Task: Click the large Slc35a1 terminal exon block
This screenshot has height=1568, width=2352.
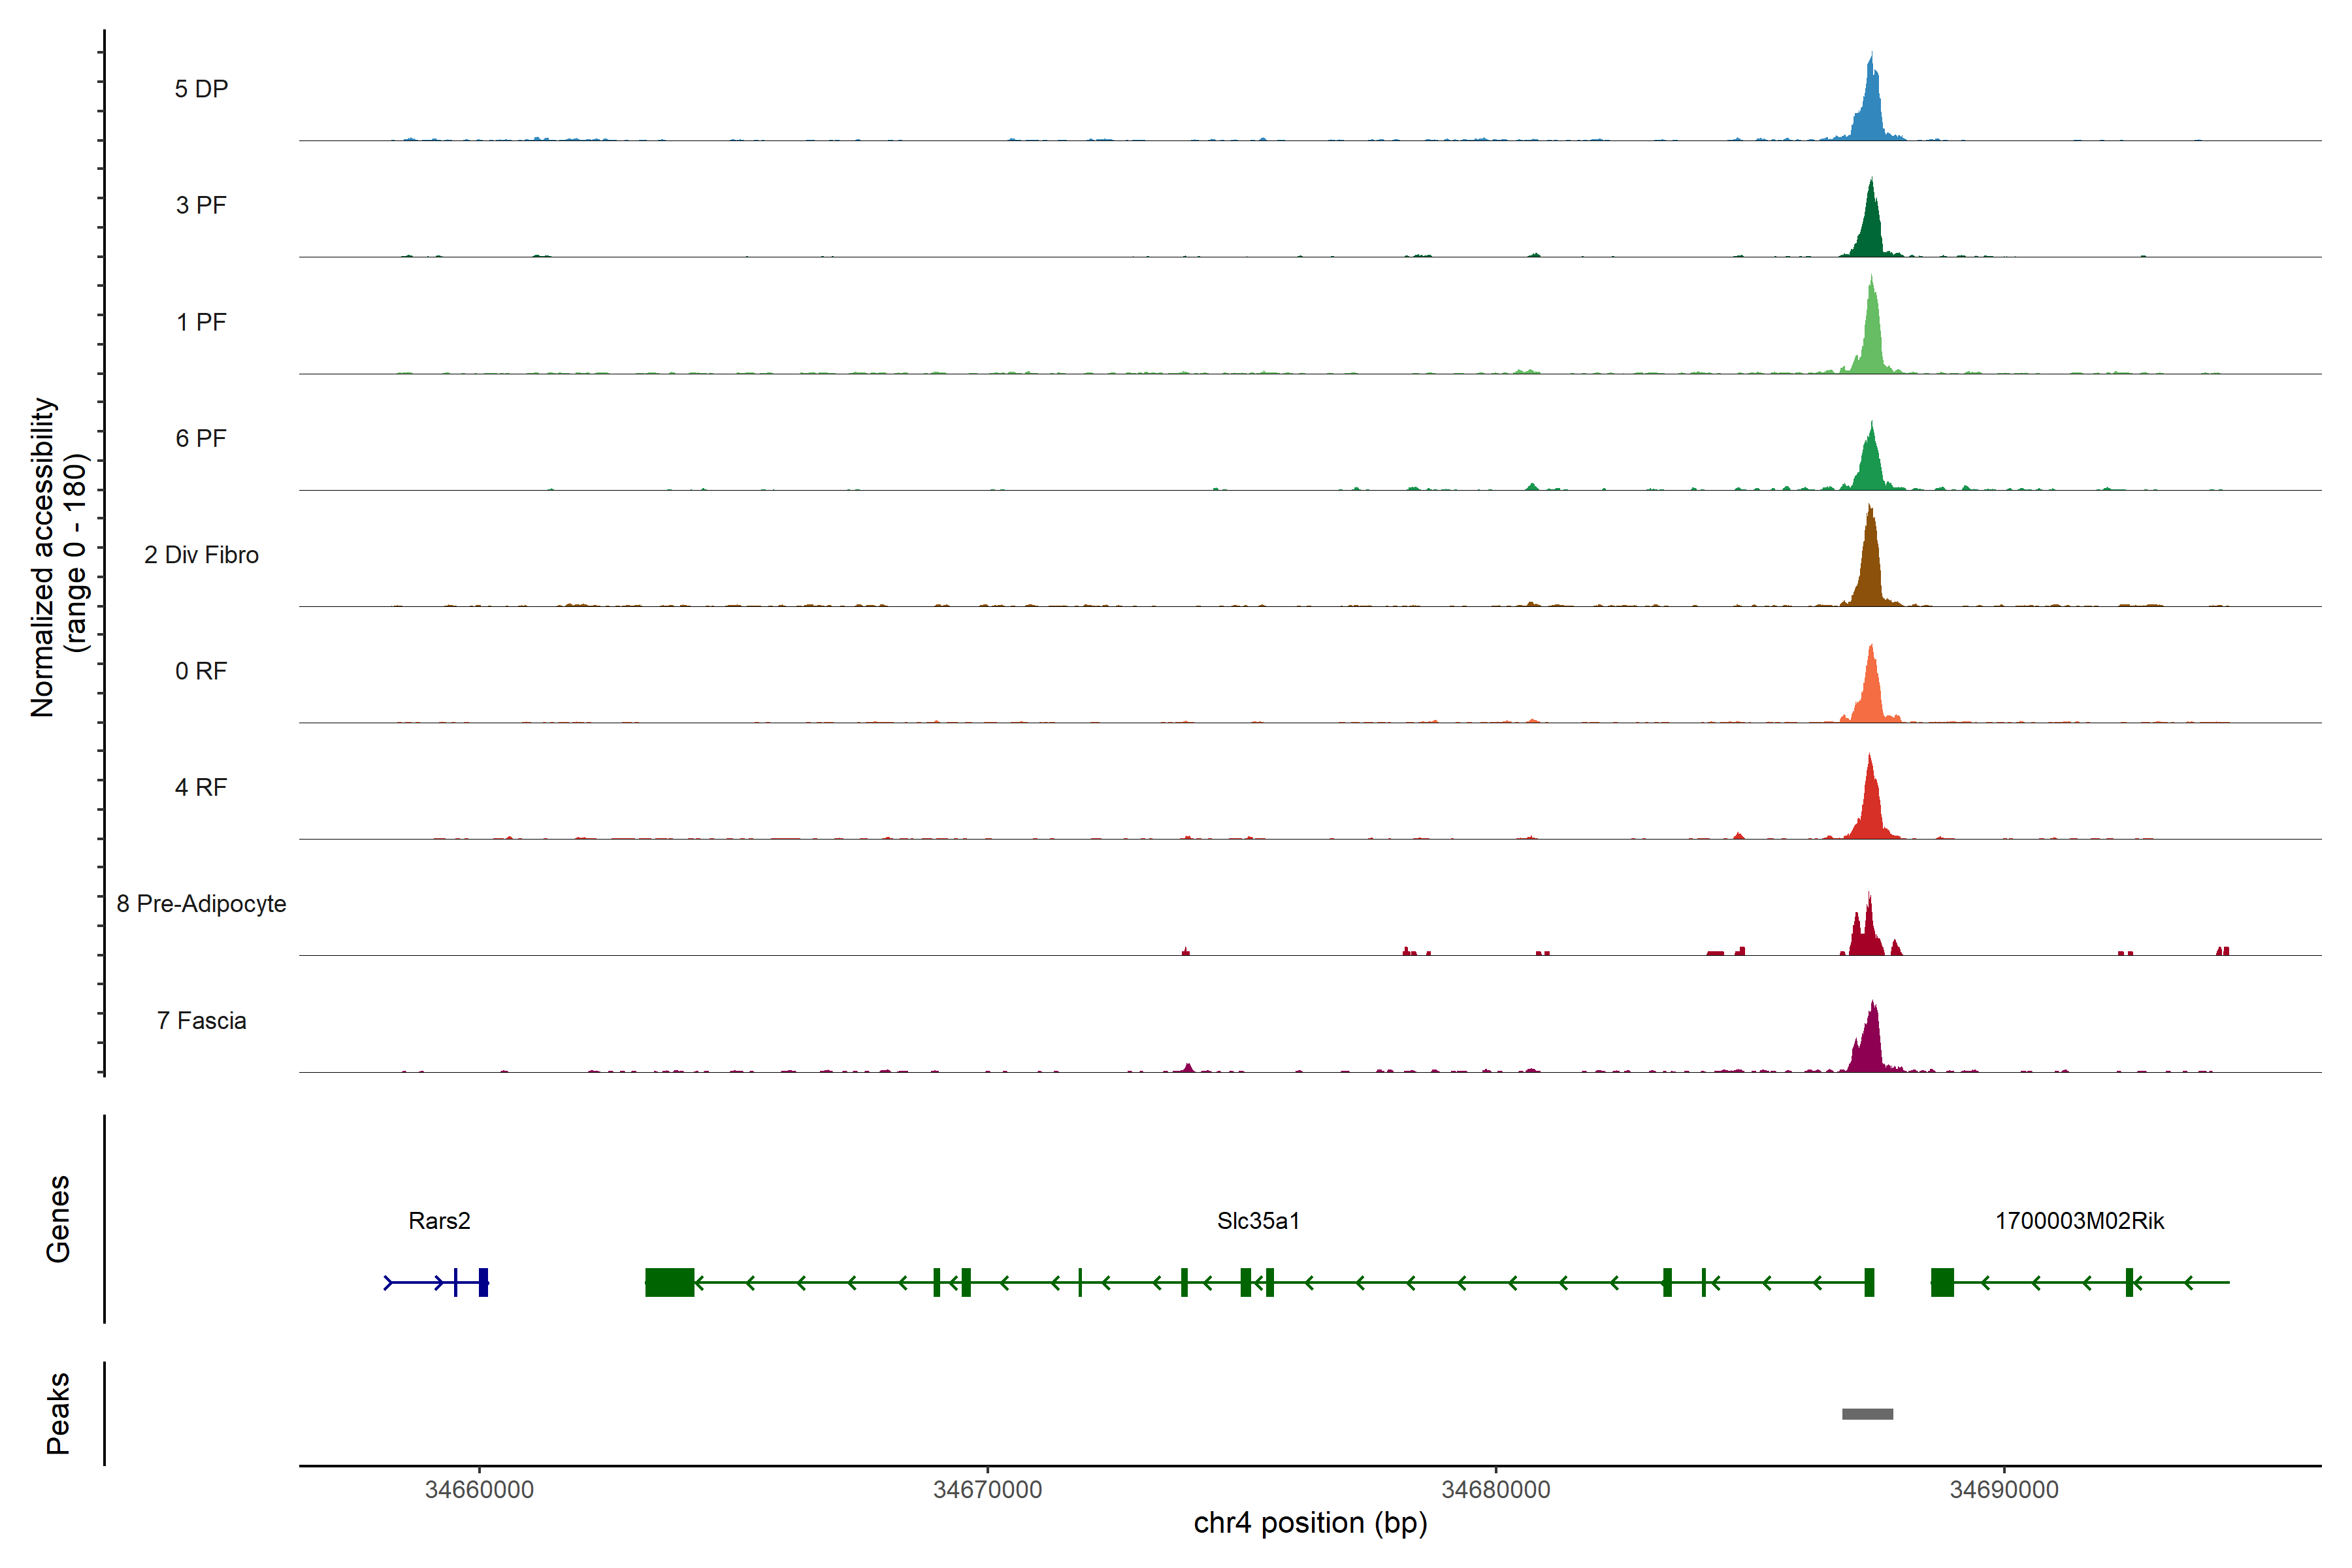Action: coord(669,1282)
